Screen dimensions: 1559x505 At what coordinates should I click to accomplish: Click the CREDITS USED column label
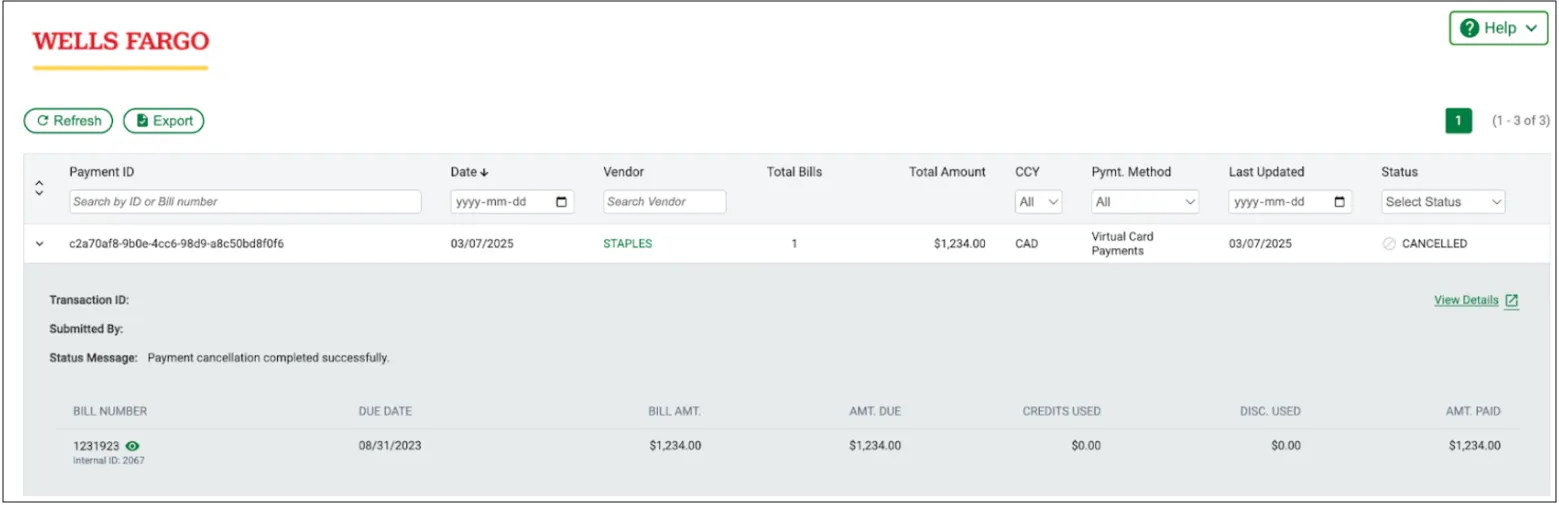click(x=1061, y=411)
